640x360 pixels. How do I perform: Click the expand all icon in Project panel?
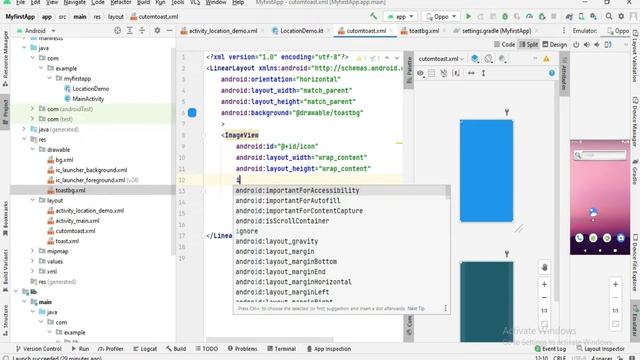[130, 31]
